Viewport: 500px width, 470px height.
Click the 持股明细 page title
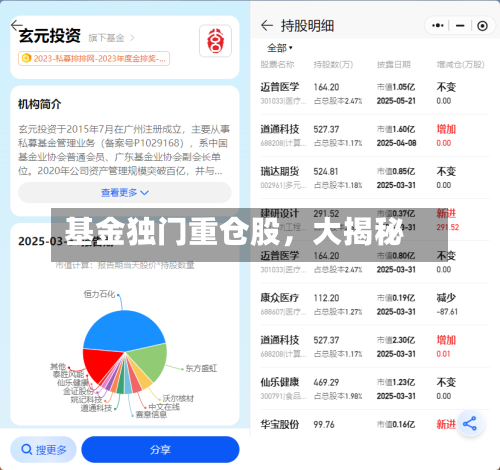307,26
